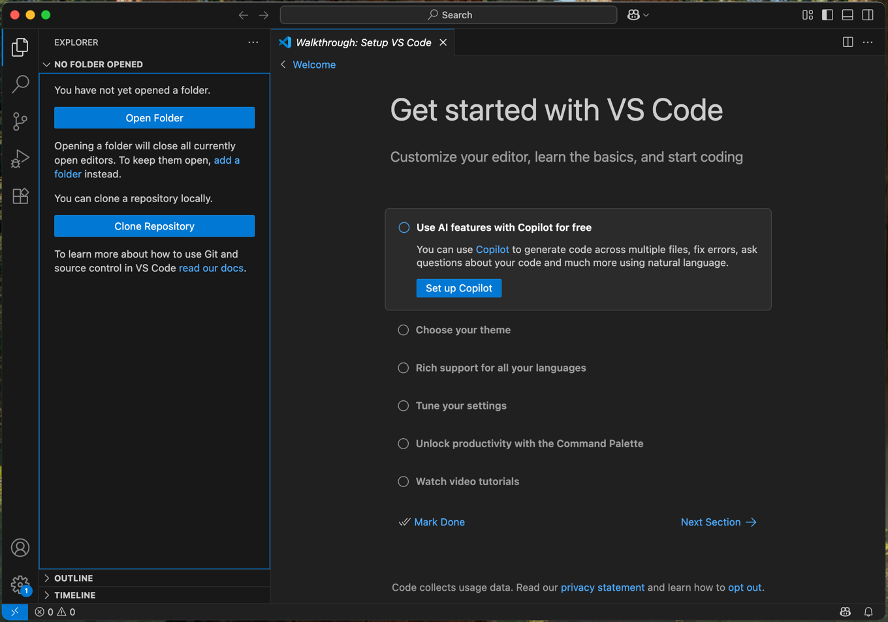The height and width of the screenshot is (622, 888).
Task: Open the opt out link
Action: tap(745, 588)
